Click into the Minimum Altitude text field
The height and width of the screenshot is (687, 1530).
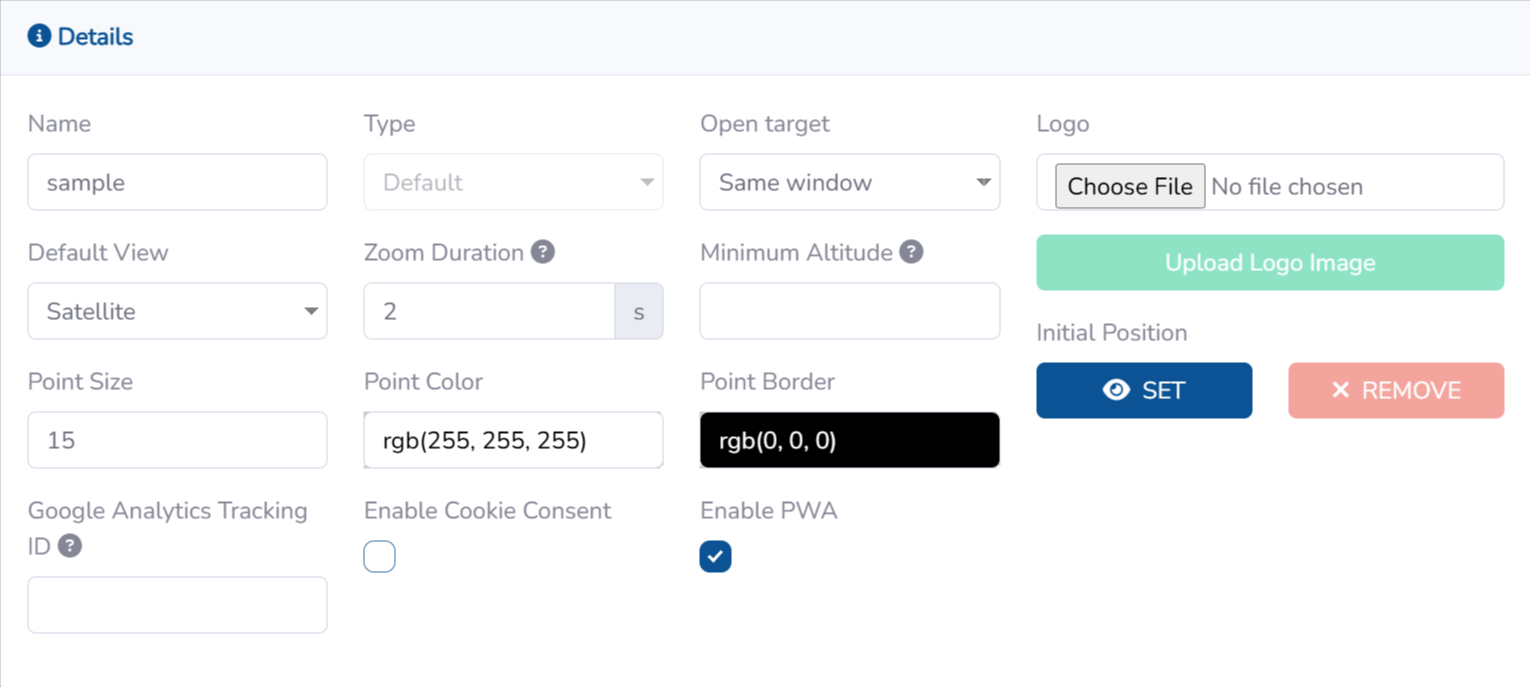tap(849, 311)
